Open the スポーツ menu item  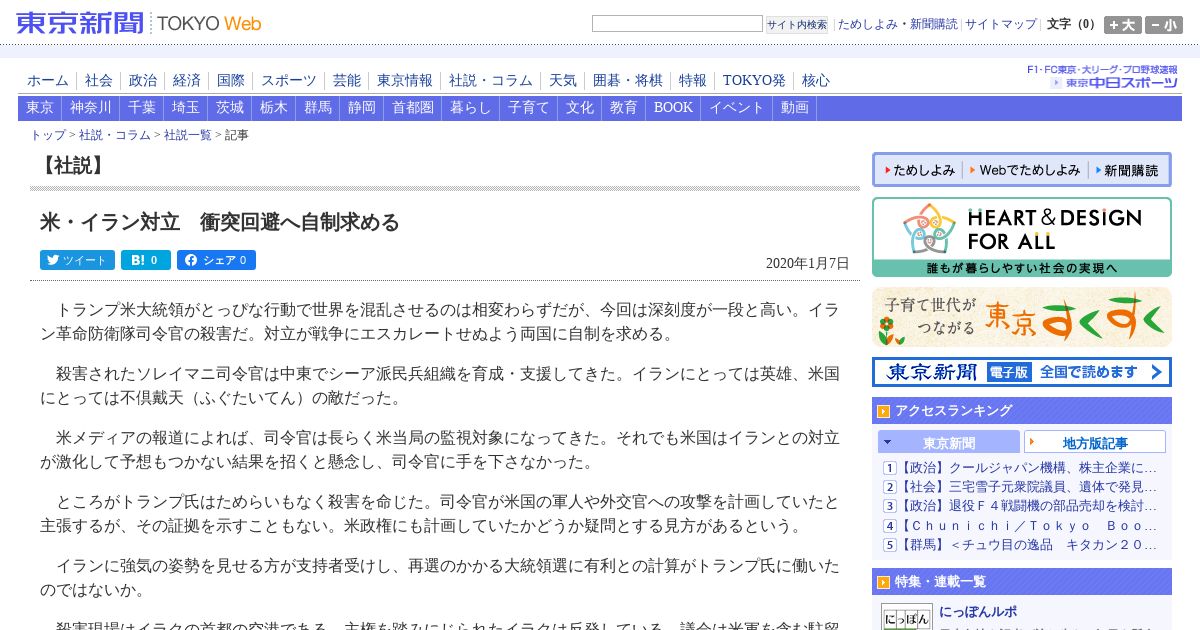289,81
